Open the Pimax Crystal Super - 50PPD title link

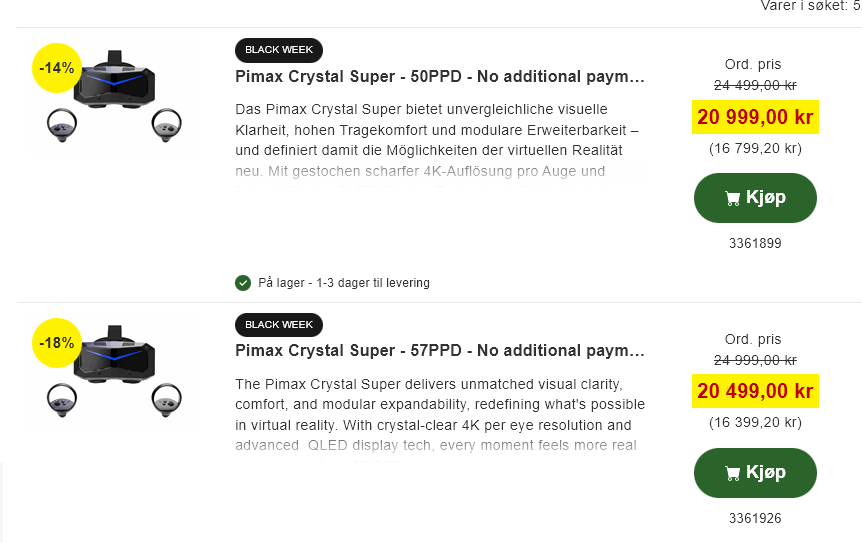point(440,76)
